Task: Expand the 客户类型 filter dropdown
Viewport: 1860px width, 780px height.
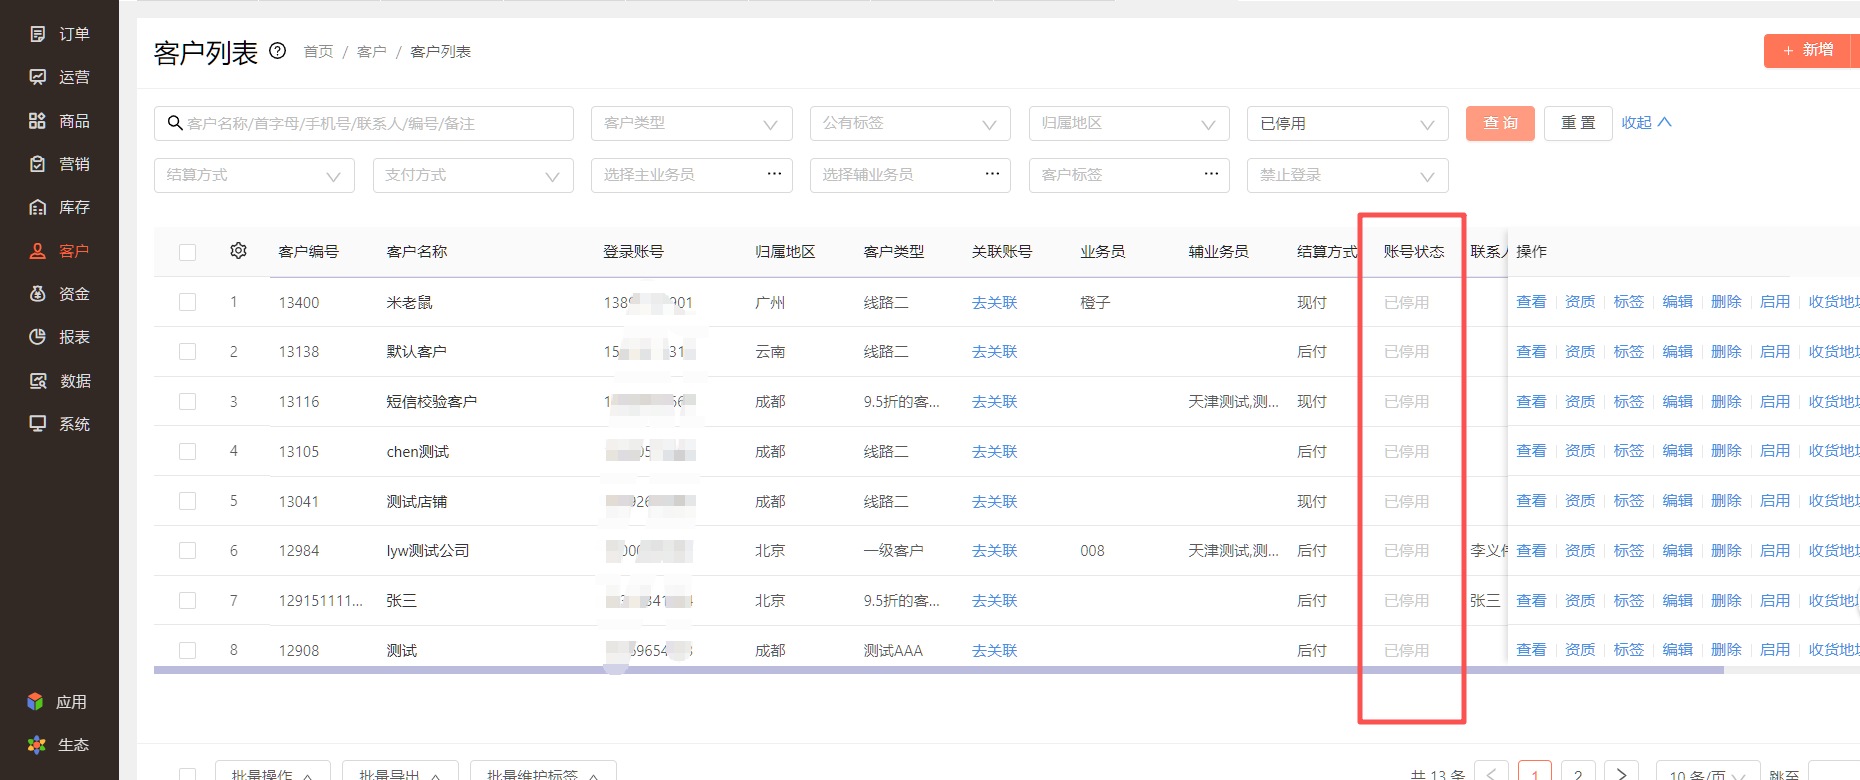Action: pos(692,123)
